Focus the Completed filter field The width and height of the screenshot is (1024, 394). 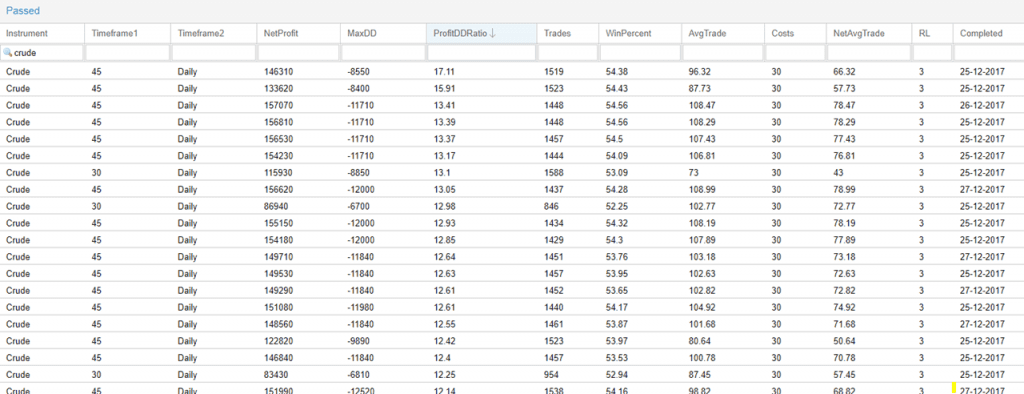988,53
